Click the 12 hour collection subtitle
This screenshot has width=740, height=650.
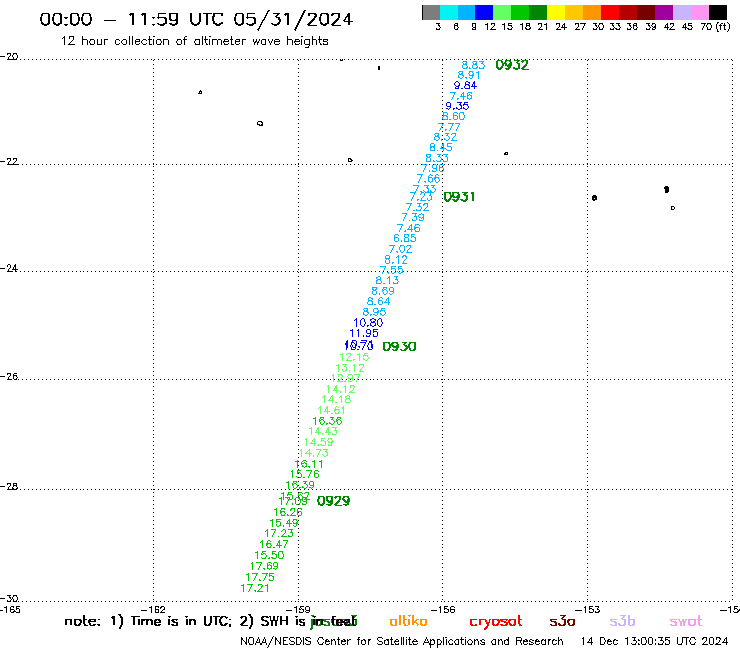pyautogui.click(x=194, y=42)
